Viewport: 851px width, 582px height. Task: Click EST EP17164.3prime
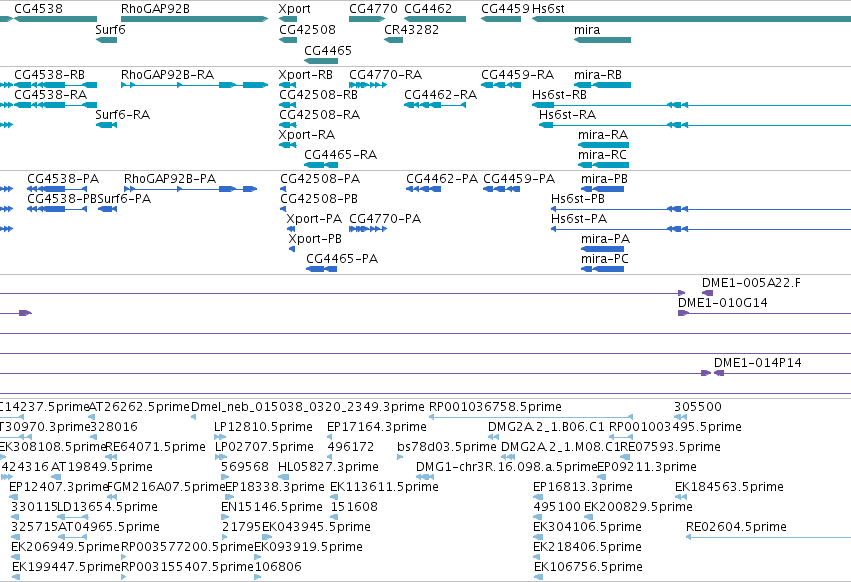pyautogui.click(x=331, y=437)
